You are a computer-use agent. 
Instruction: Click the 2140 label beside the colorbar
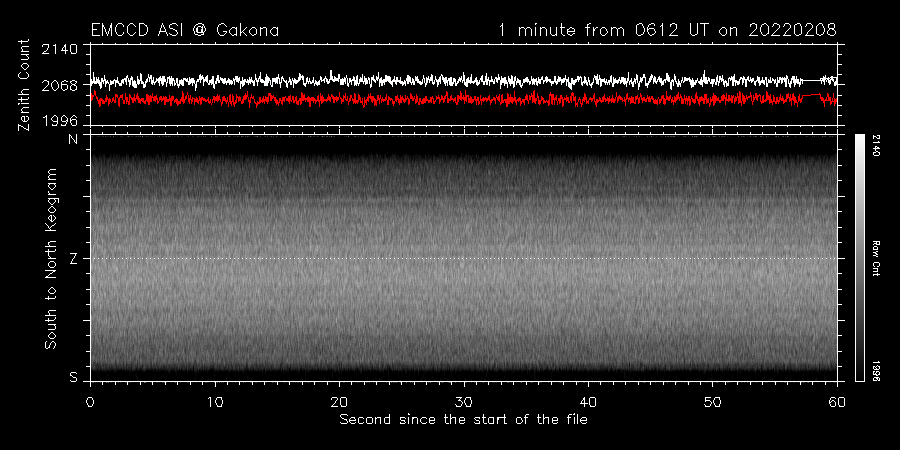tap(878, 145)
